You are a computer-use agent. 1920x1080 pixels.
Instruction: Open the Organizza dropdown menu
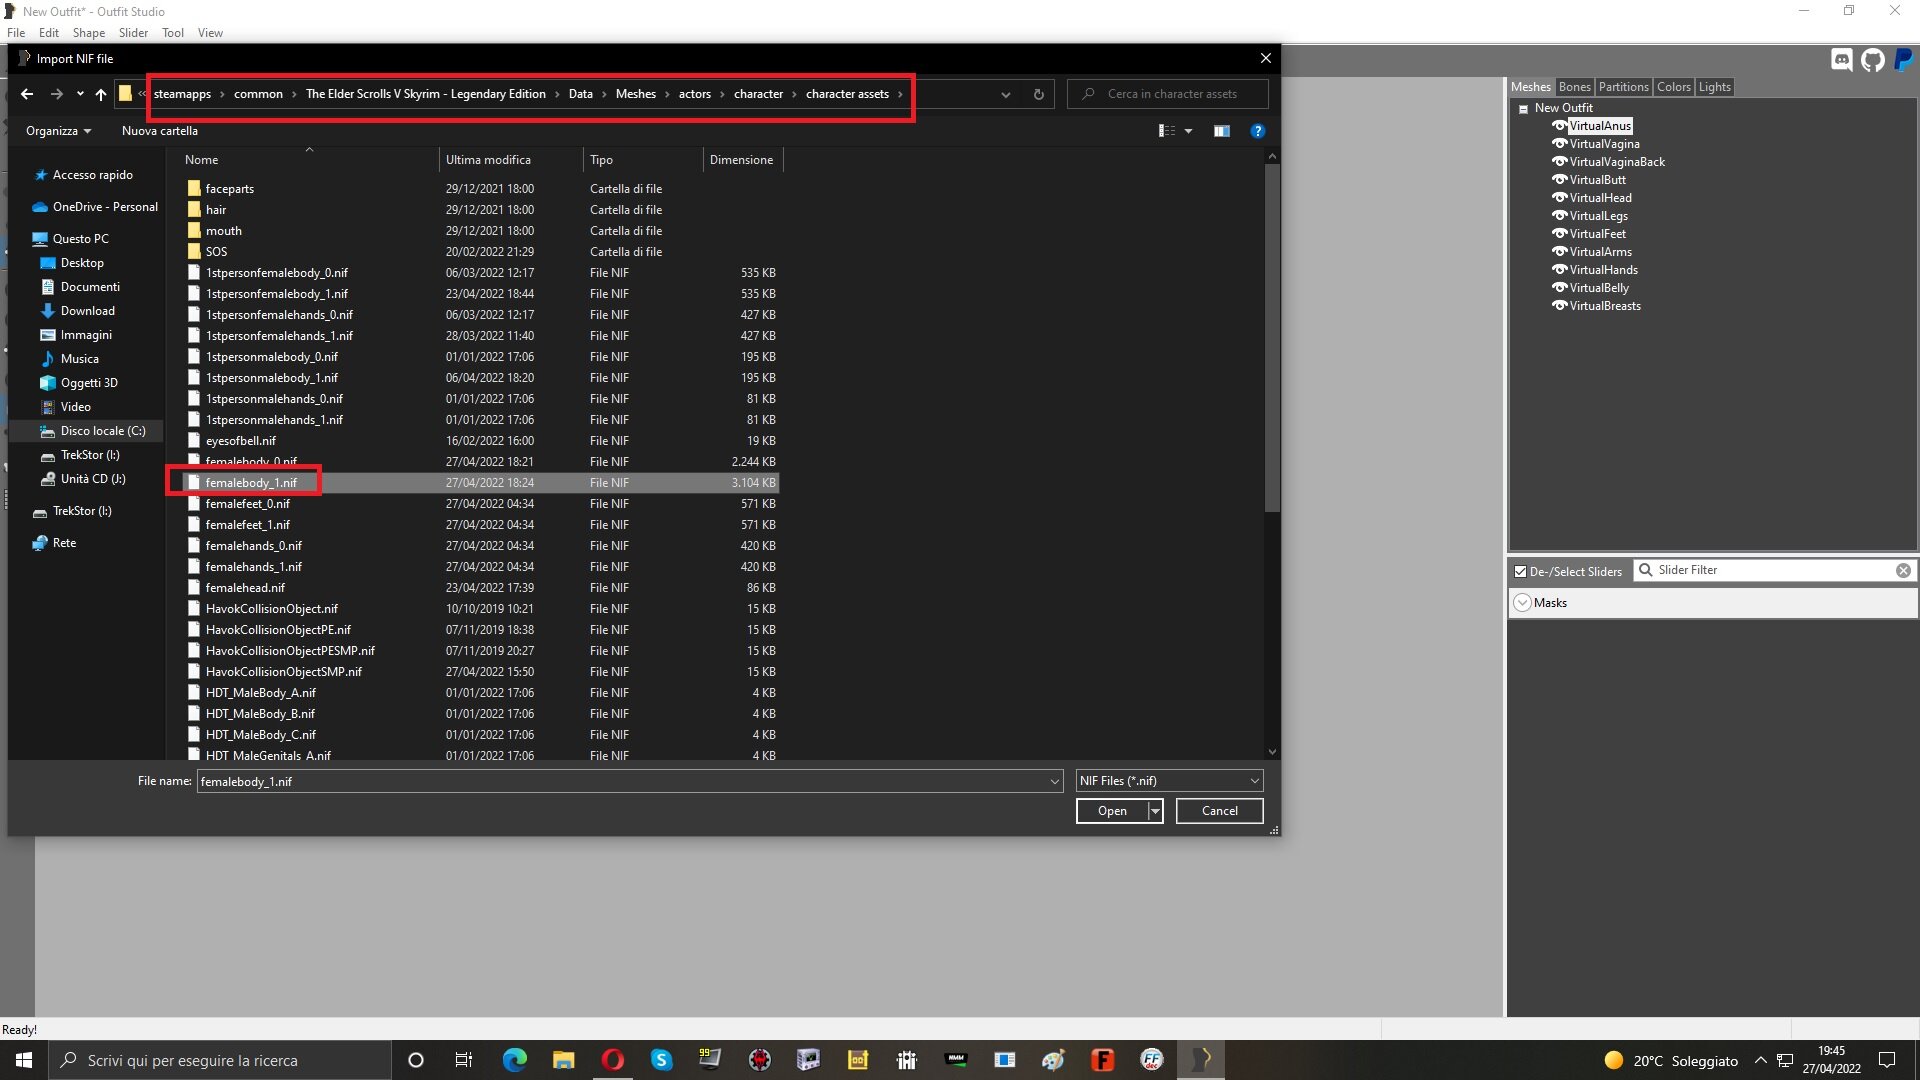[x=58, y=131]
